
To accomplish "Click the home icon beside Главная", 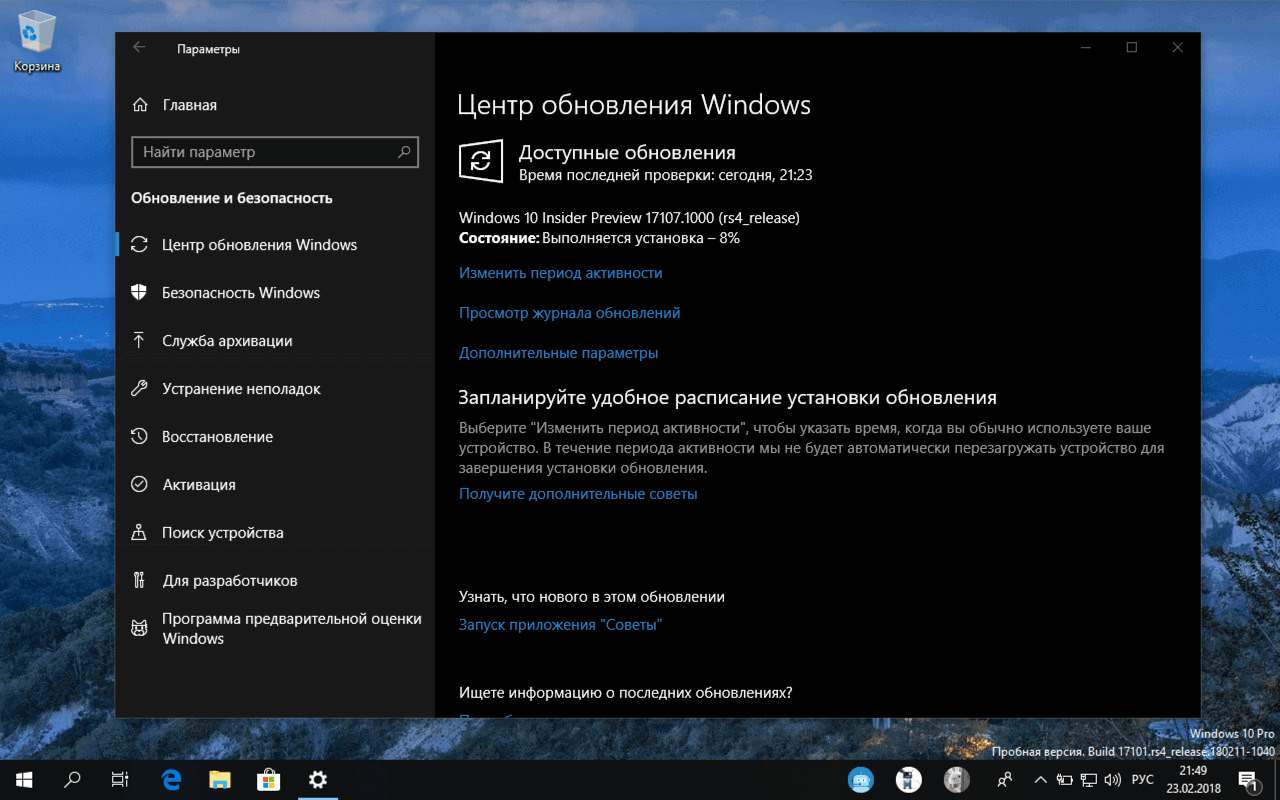I will point(140,105).
